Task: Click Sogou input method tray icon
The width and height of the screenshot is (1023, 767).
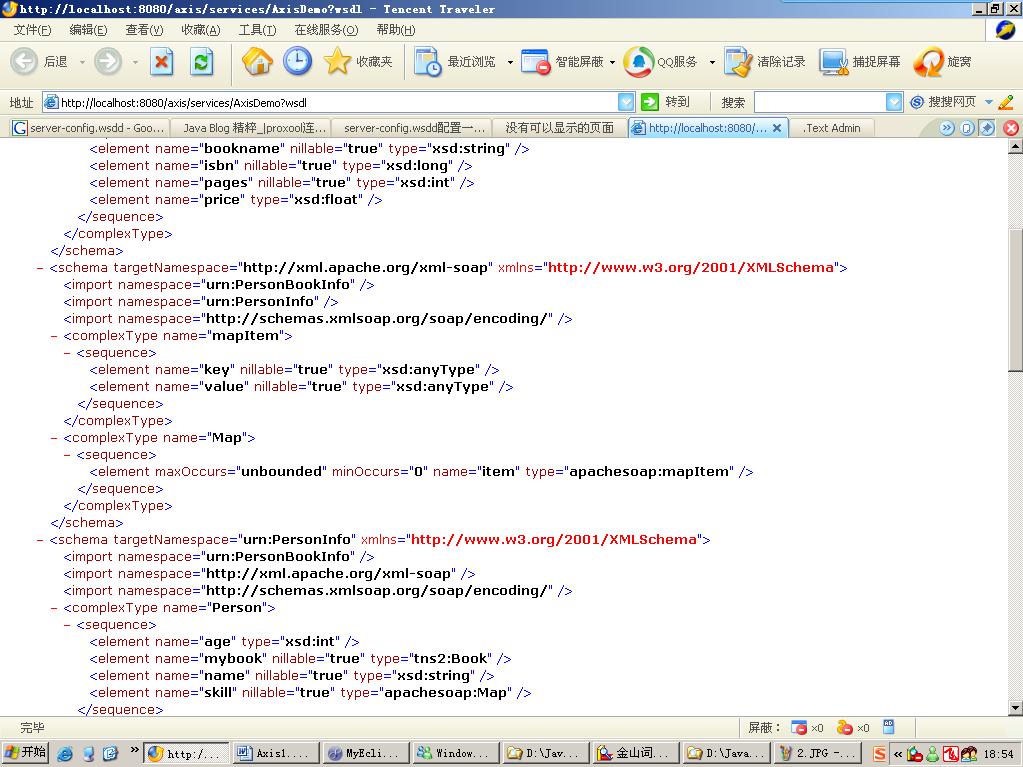Action: [879, 754]
